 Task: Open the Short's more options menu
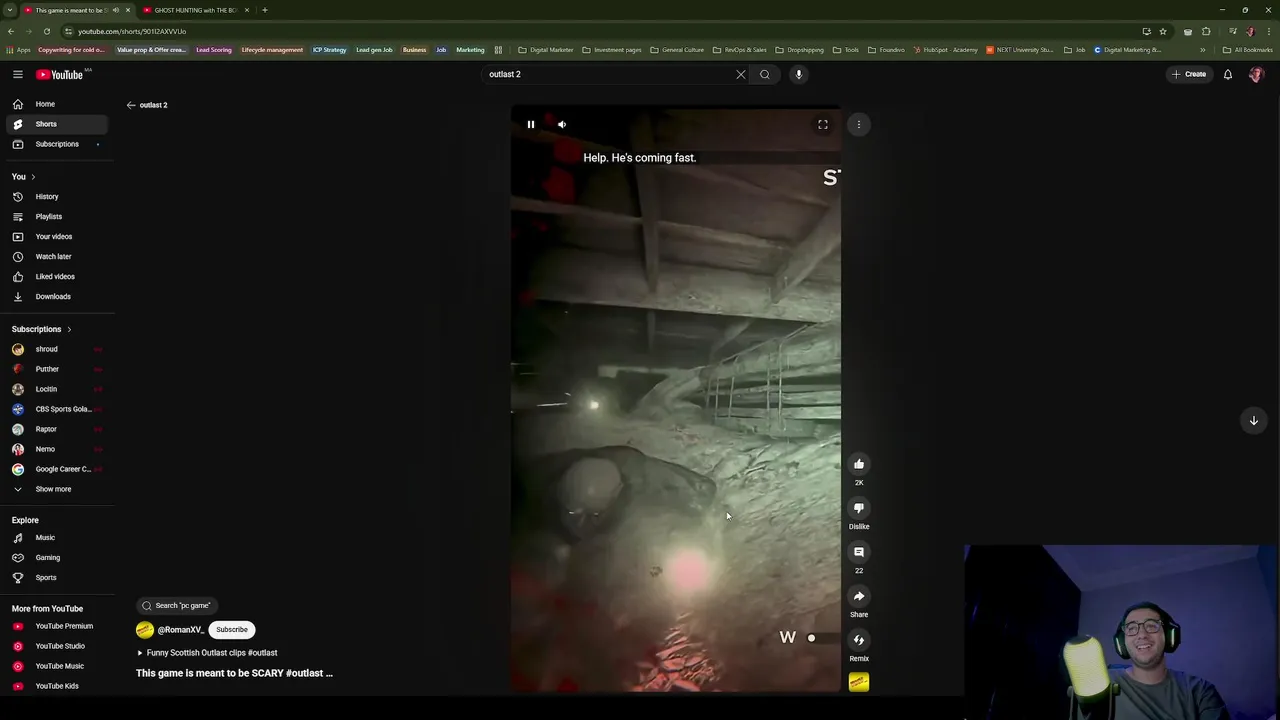coord(859,125)
